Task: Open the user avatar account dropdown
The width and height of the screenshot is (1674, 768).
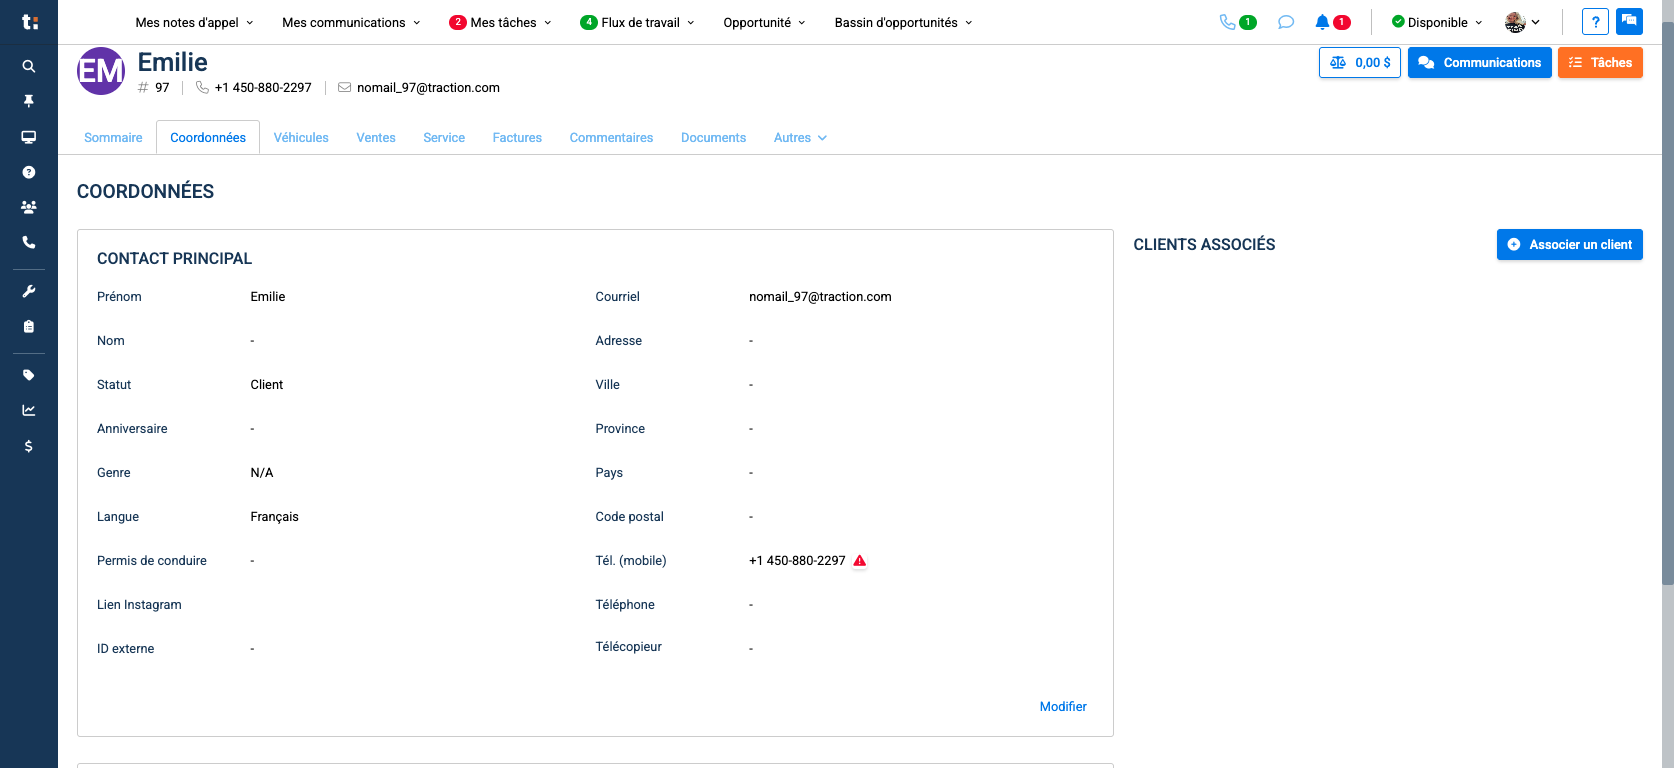Action: click(x=1522, y=22)
